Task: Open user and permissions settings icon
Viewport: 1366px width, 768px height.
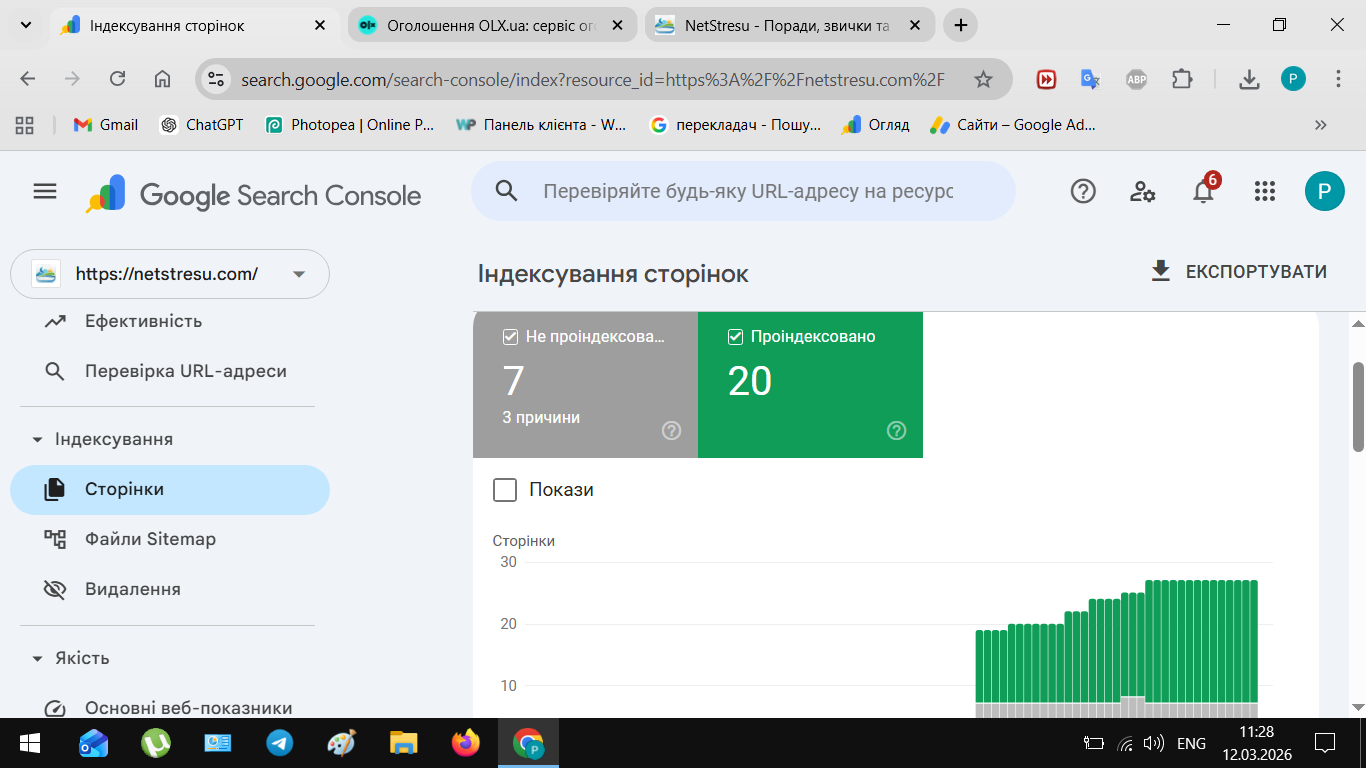Action: [1143, 191]
